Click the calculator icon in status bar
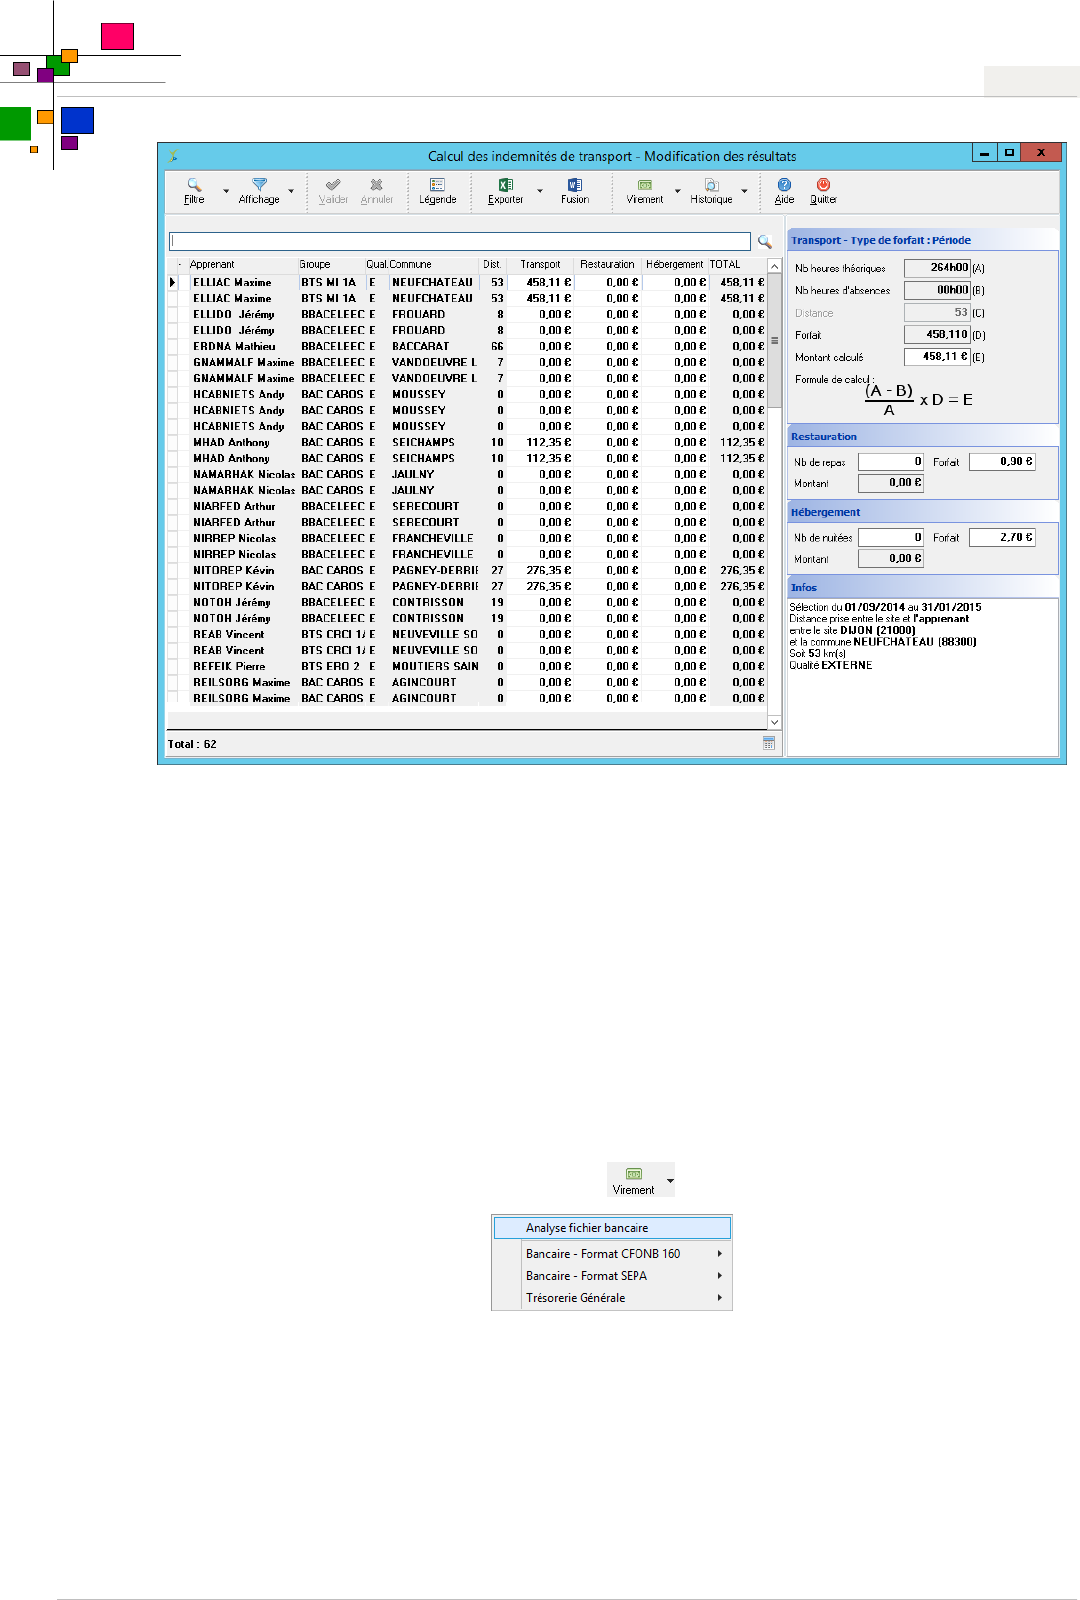1080x1600 pixels. pos(769,743)
